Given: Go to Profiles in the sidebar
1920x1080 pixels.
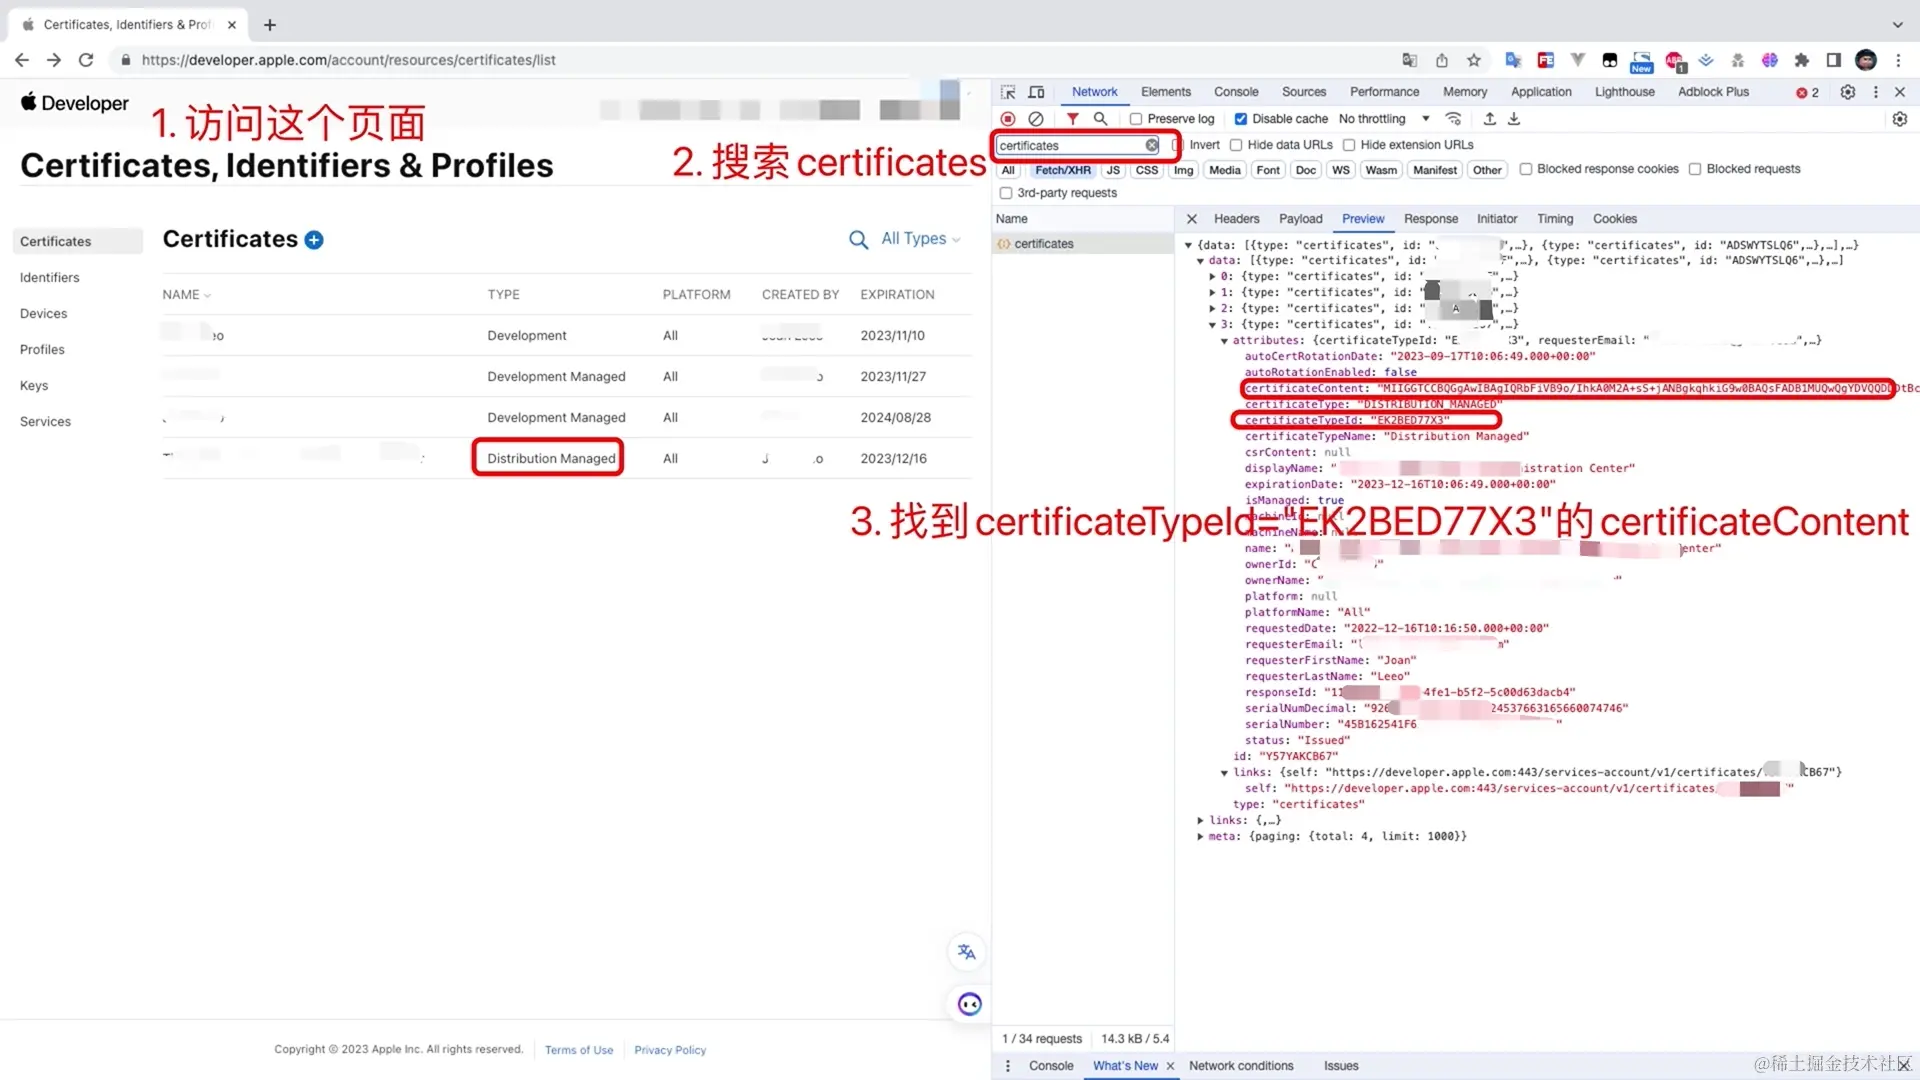Looking at the screenshot, I should [42, 350].
